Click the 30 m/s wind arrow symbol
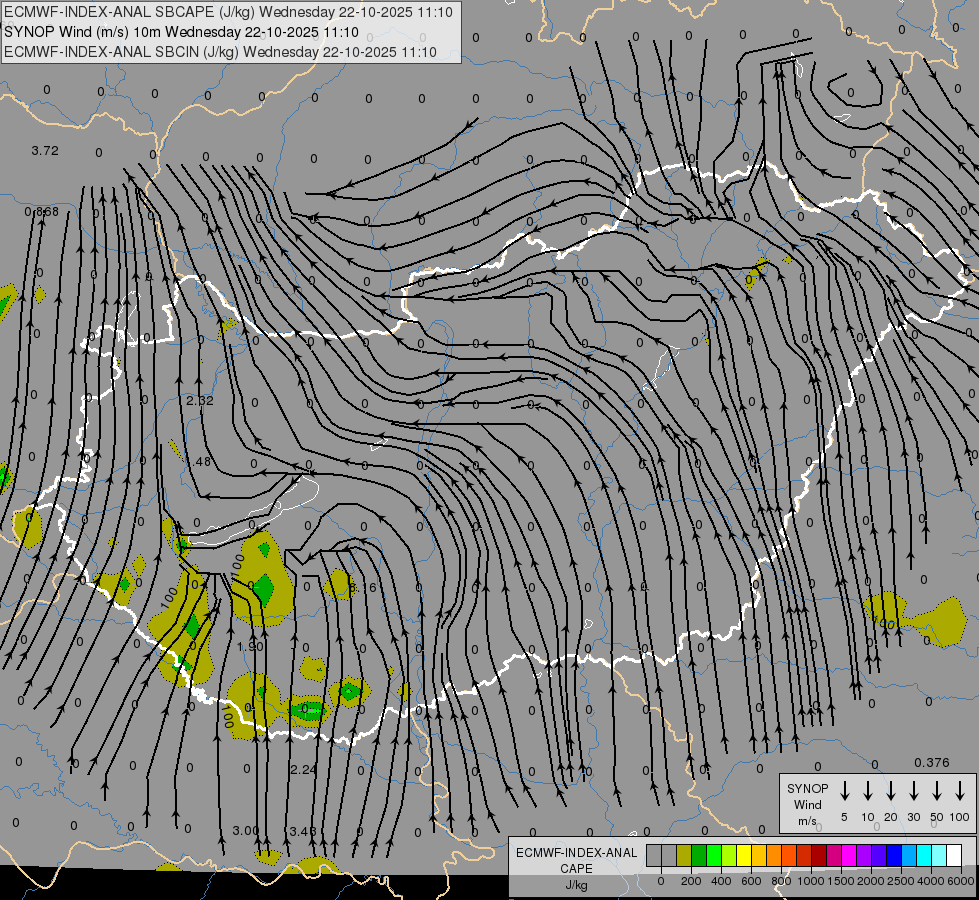The width and height of the screenshot is (979, 900). click(914, 791)
